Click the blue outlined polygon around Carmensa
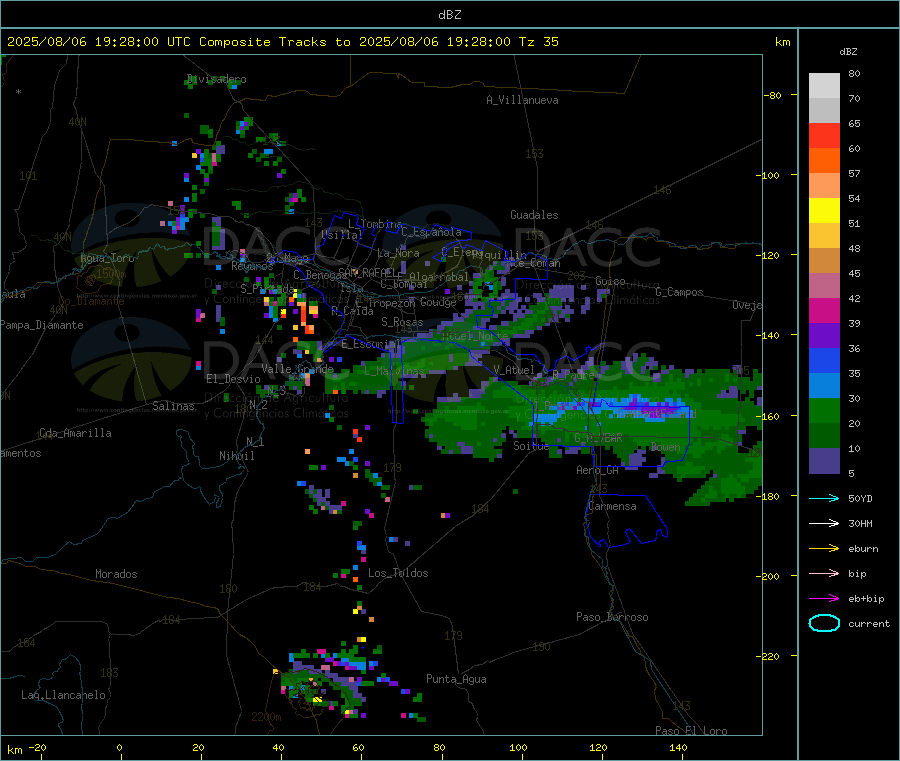Viewport: 900px width, 761px height. [x=626, y=521]
